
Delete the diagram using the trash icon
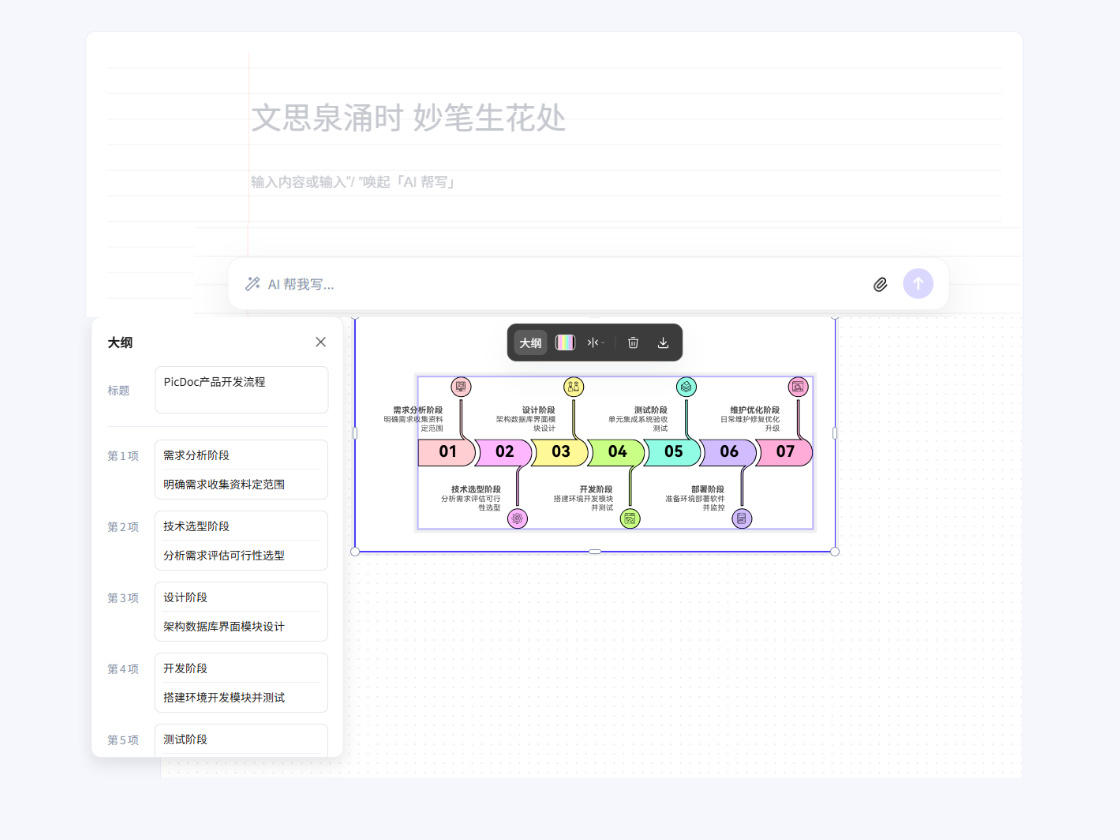(632, 342)
